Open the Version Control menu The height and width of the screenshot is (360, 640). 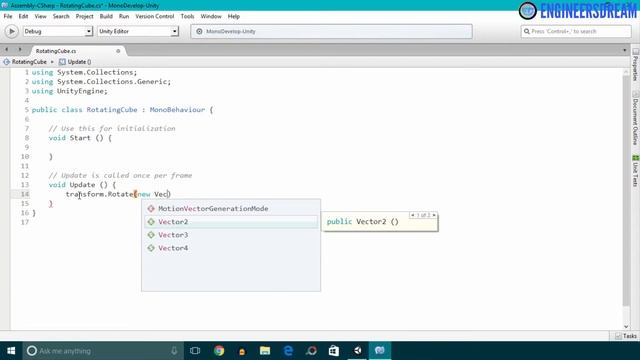[155, 16]
